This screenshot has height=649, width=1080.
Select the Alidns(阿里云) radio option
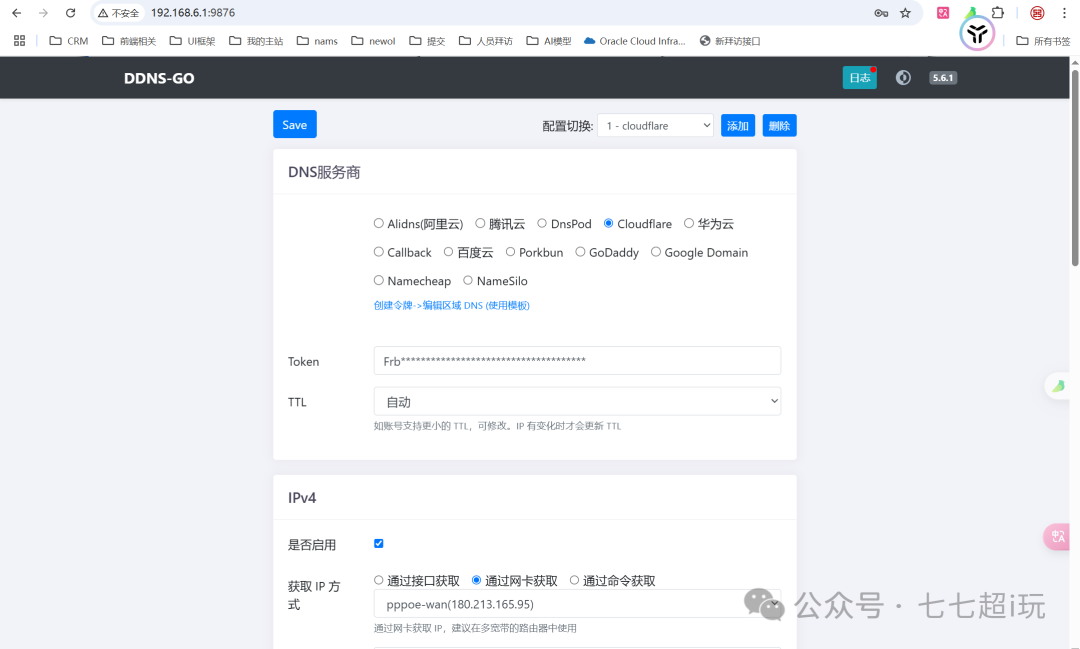tap(379, 224)
